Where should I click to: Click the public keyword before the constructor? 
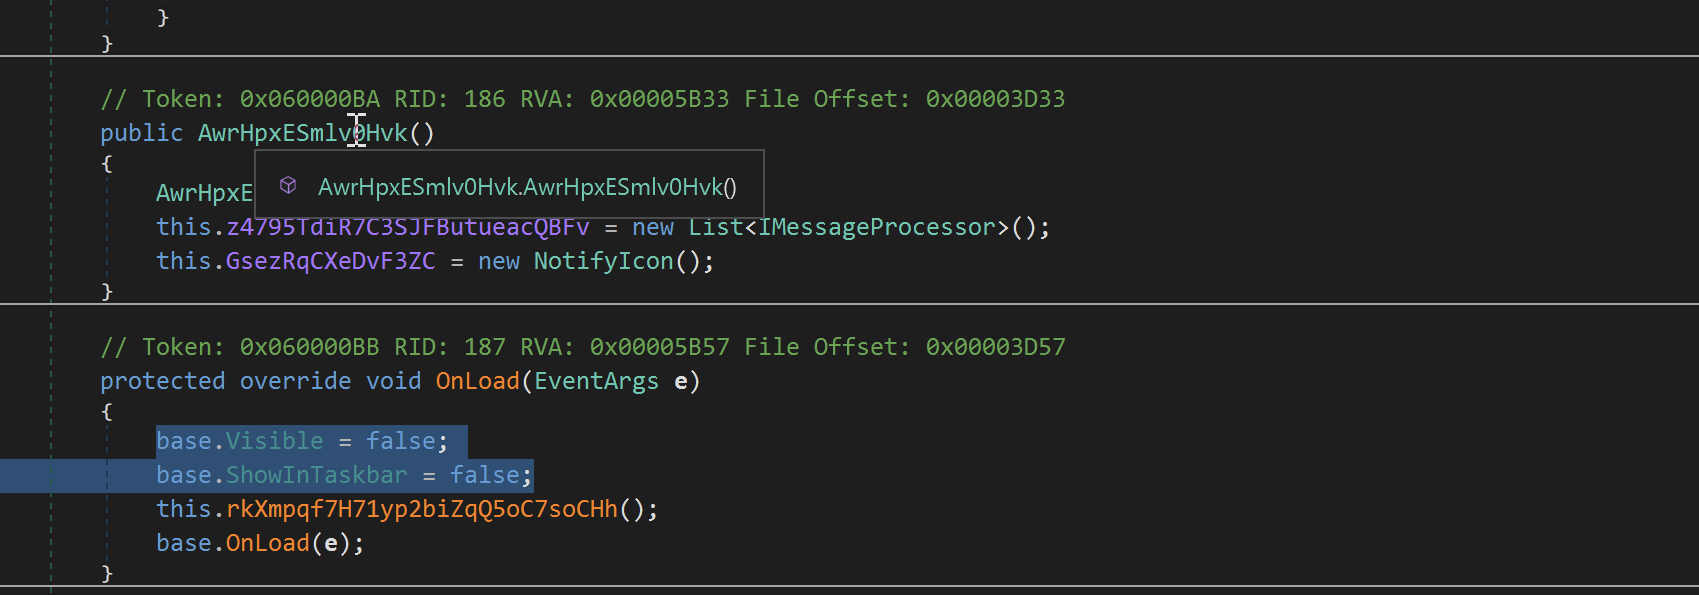tap(141, 133)
